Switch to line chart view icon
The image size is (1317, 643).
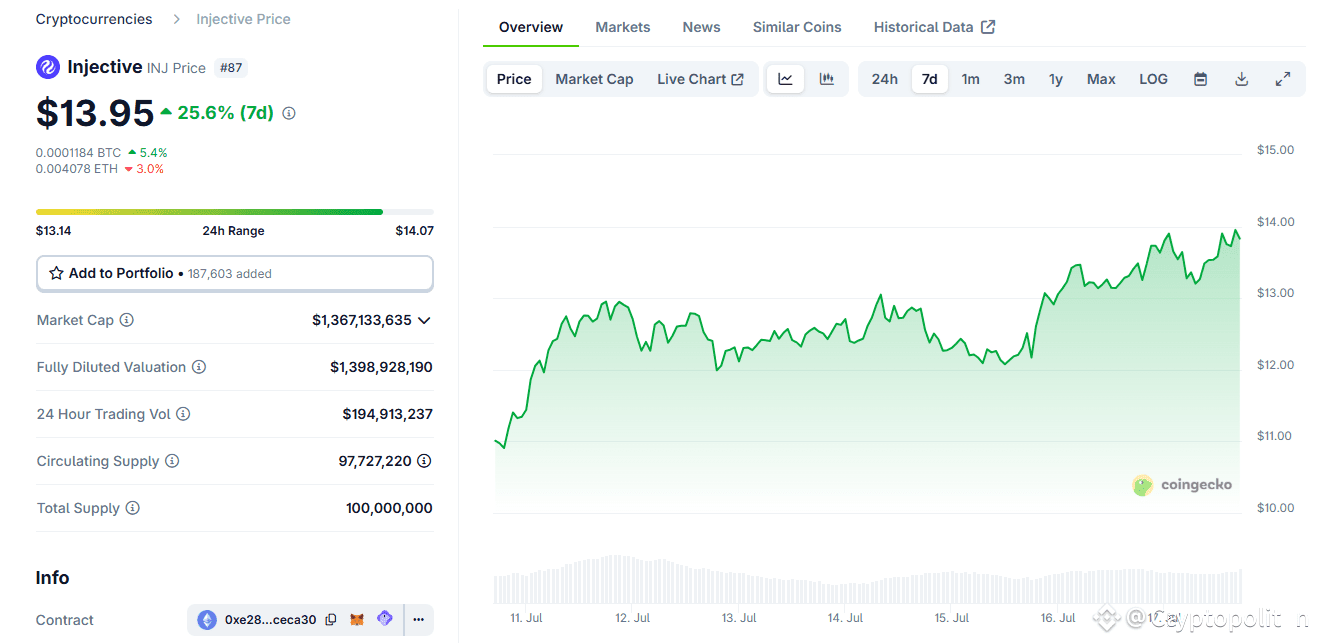coord(786,79)
